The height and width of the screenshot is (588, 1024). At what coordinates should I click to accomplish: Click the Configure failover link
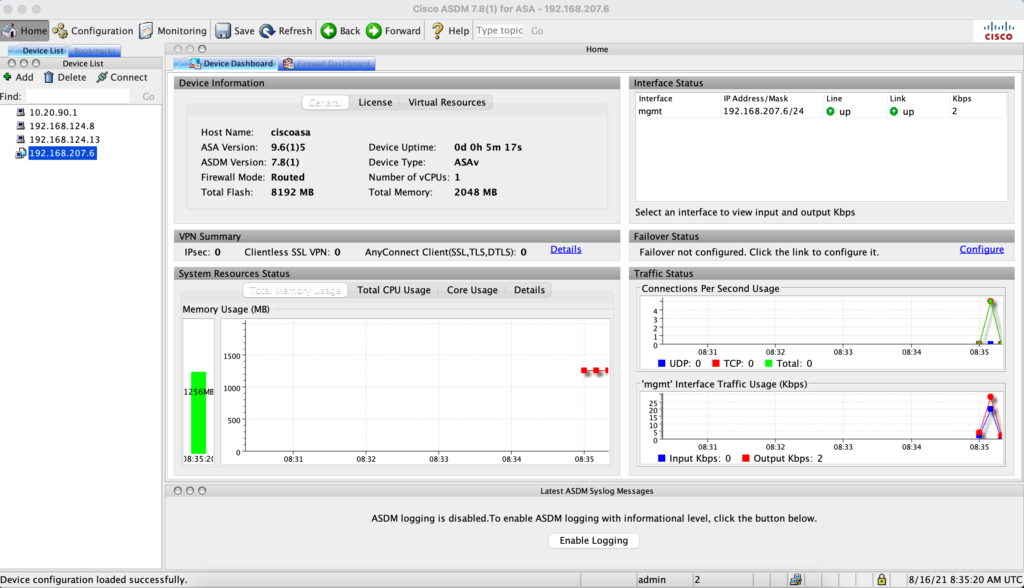pos(982,250)
